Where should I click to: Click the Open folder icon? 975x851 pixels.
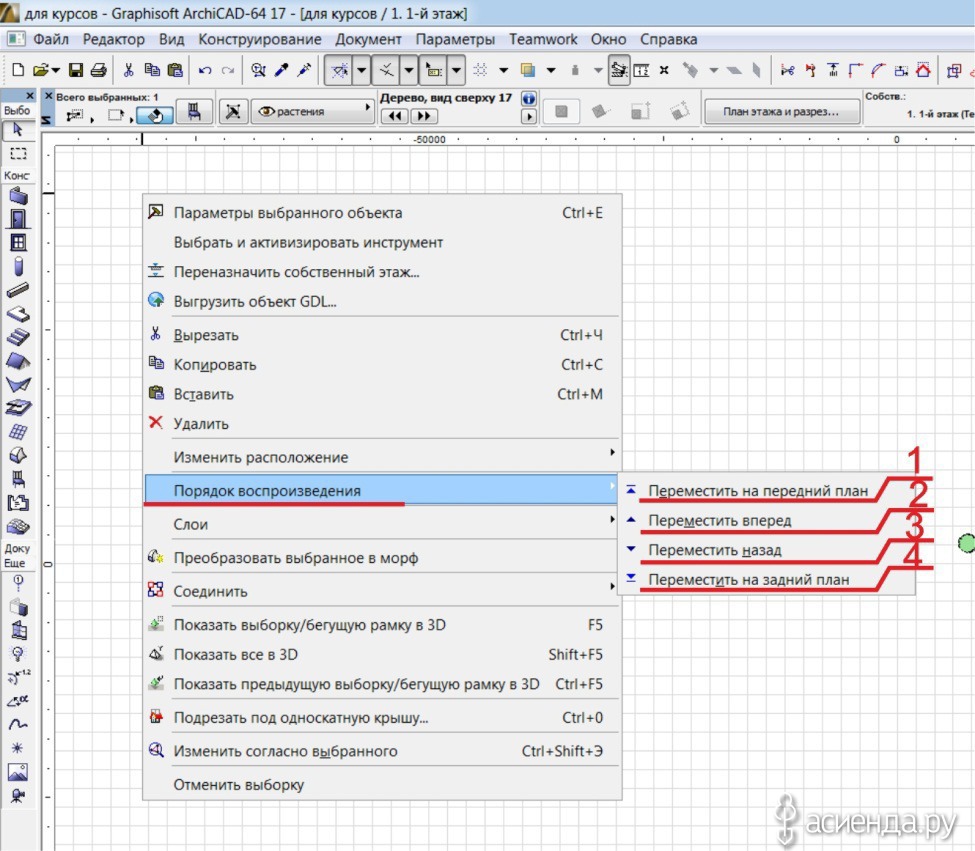(40, 70)
